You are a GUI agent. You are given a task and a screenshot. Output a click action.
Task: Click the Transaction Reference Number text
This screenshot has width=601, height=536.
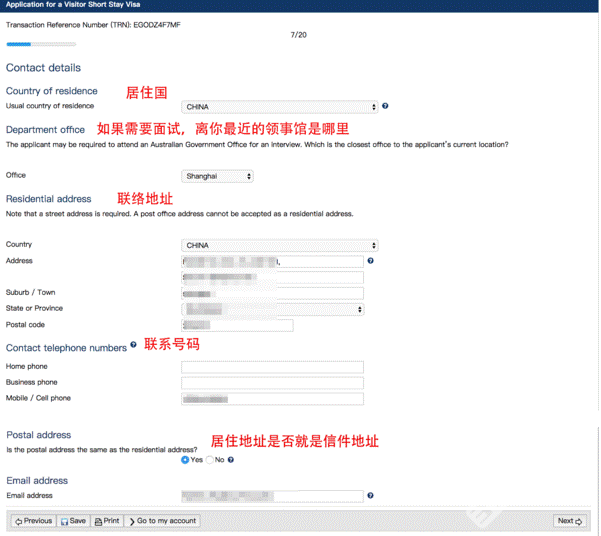[x=93, y=25]
